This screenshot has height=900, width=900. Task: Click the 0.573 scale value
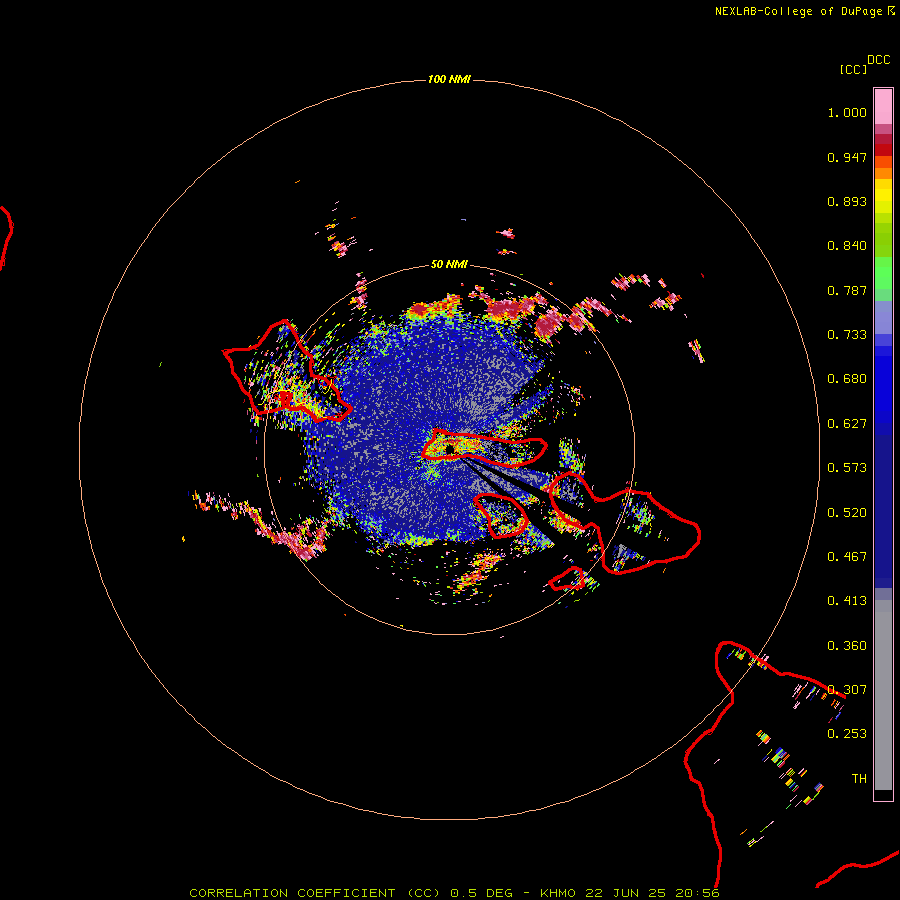click(x=847, y=468)
